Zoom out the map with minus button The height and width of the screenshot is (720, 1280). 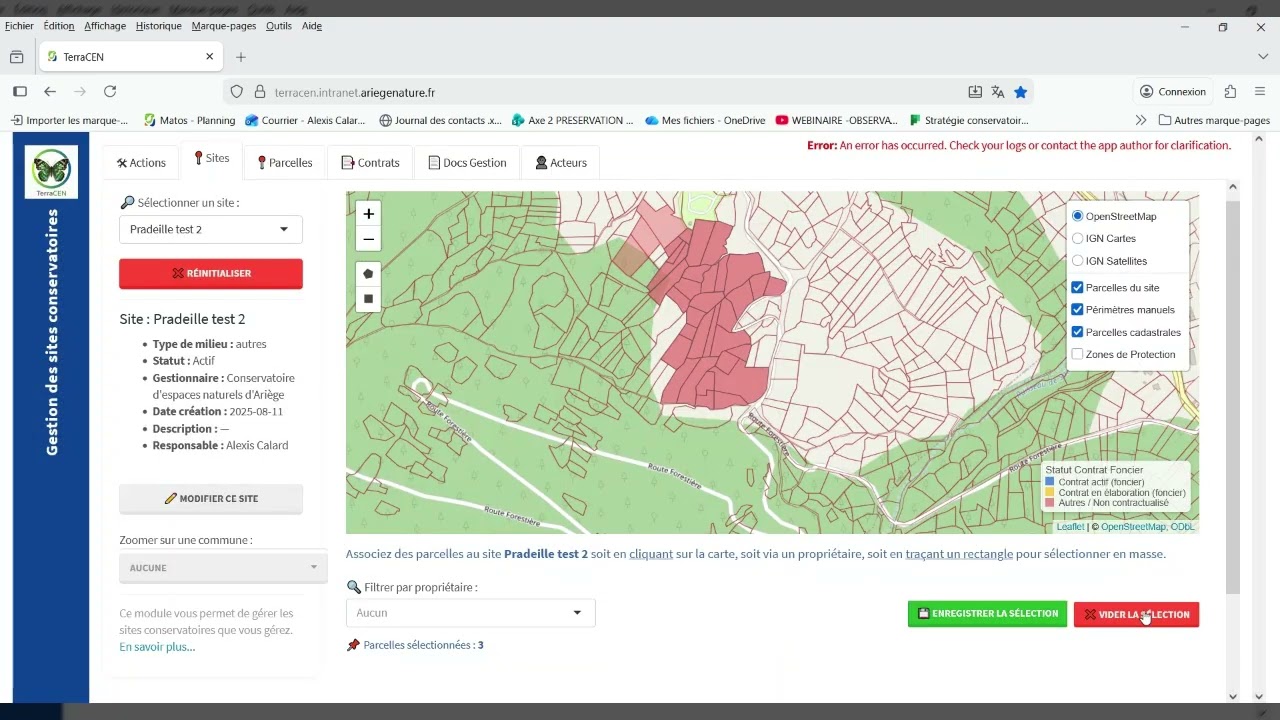click(x=369, y=239)
